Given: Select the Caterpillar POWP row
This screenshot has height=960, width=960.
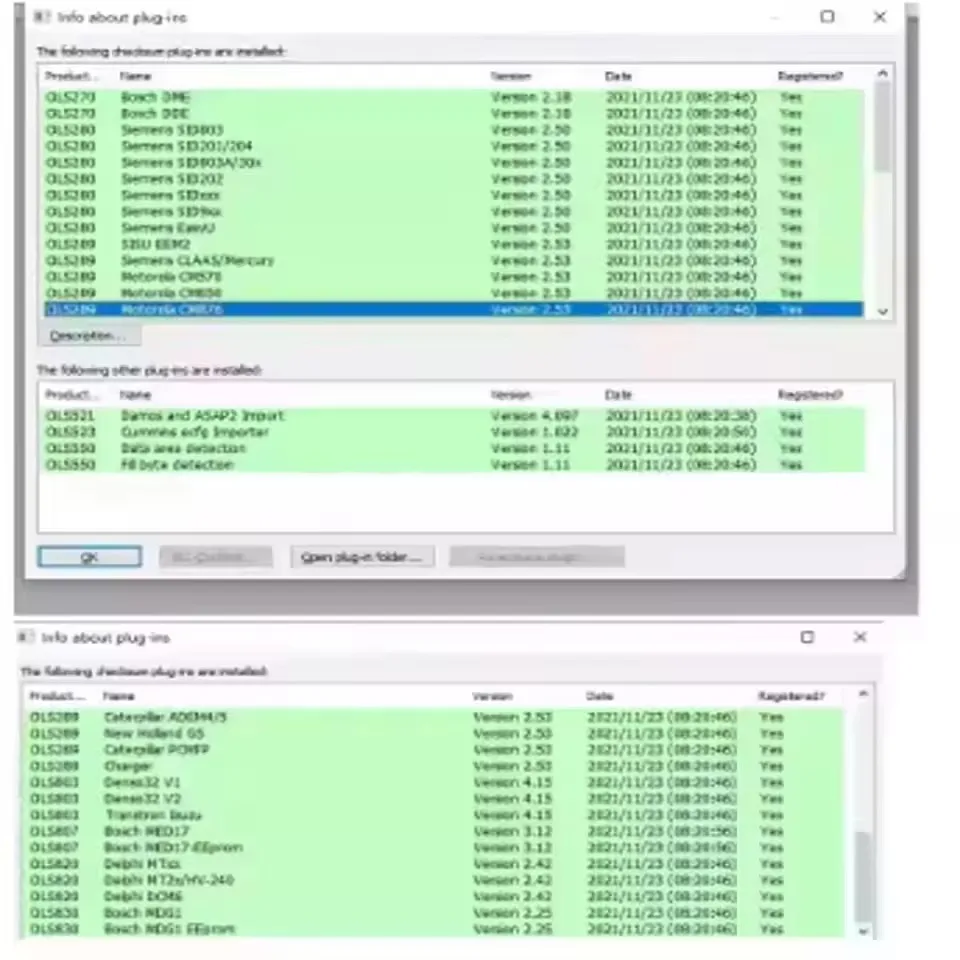Looking at the screenshot, I should pos(436,749).
